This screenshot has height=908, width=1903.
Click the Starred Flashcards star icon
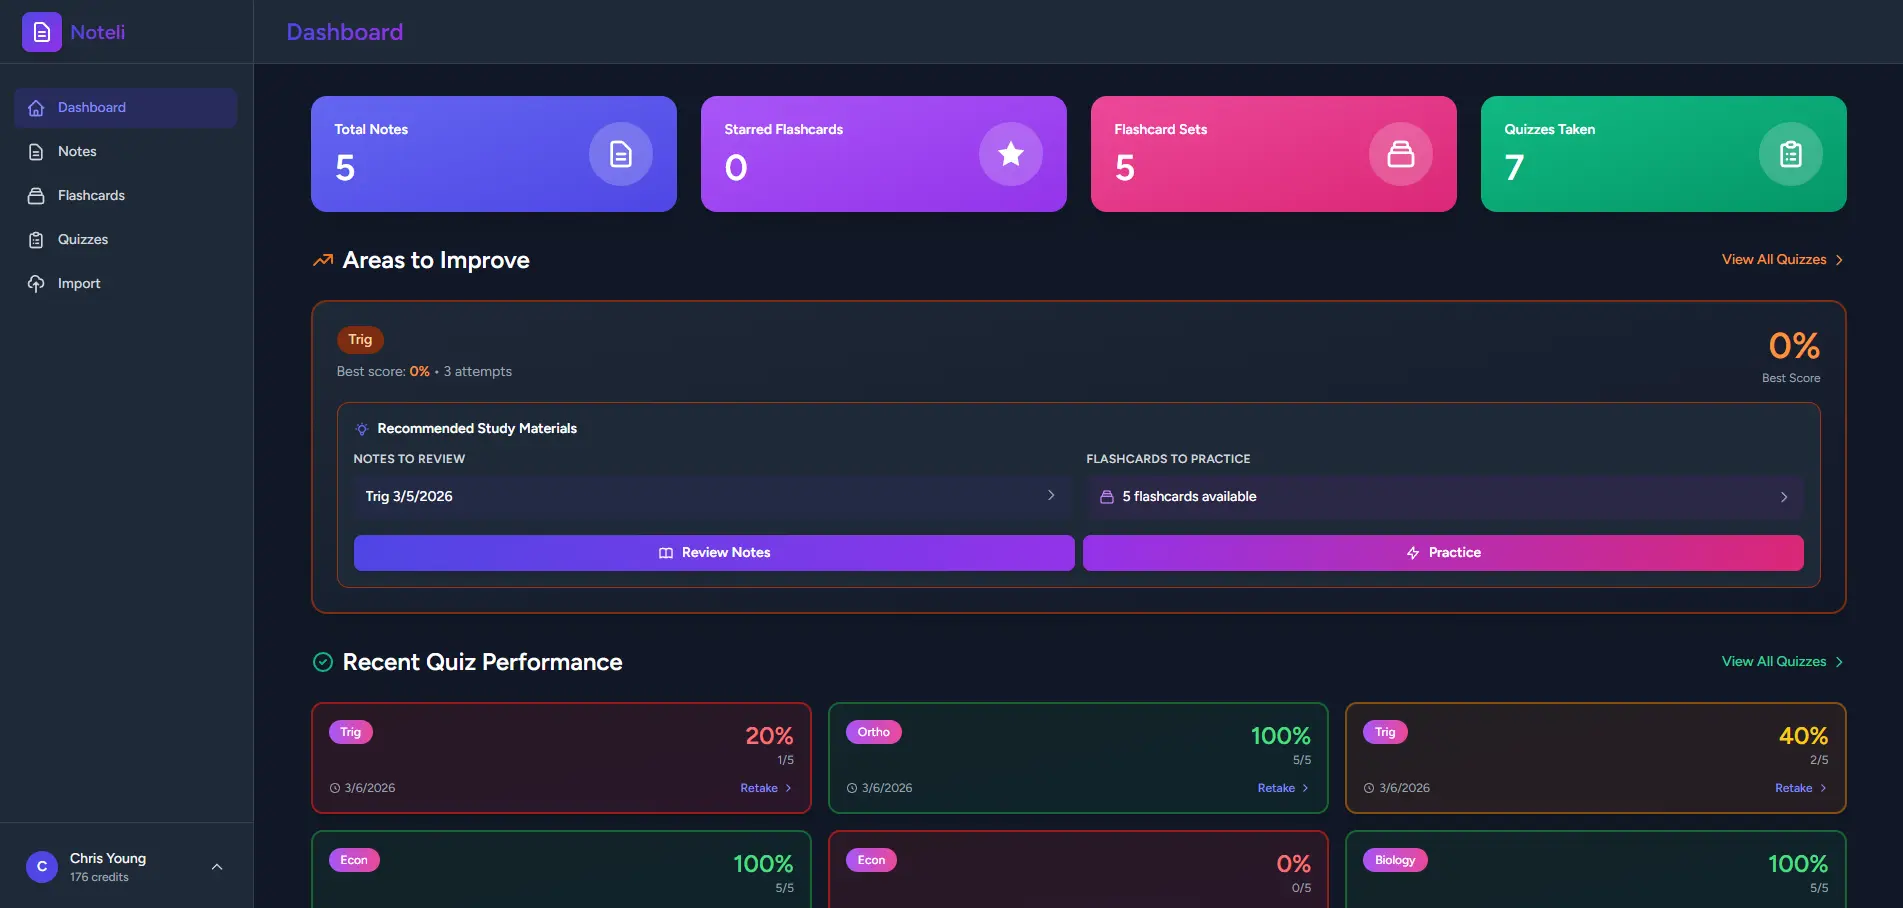(x=1010, y=154)
